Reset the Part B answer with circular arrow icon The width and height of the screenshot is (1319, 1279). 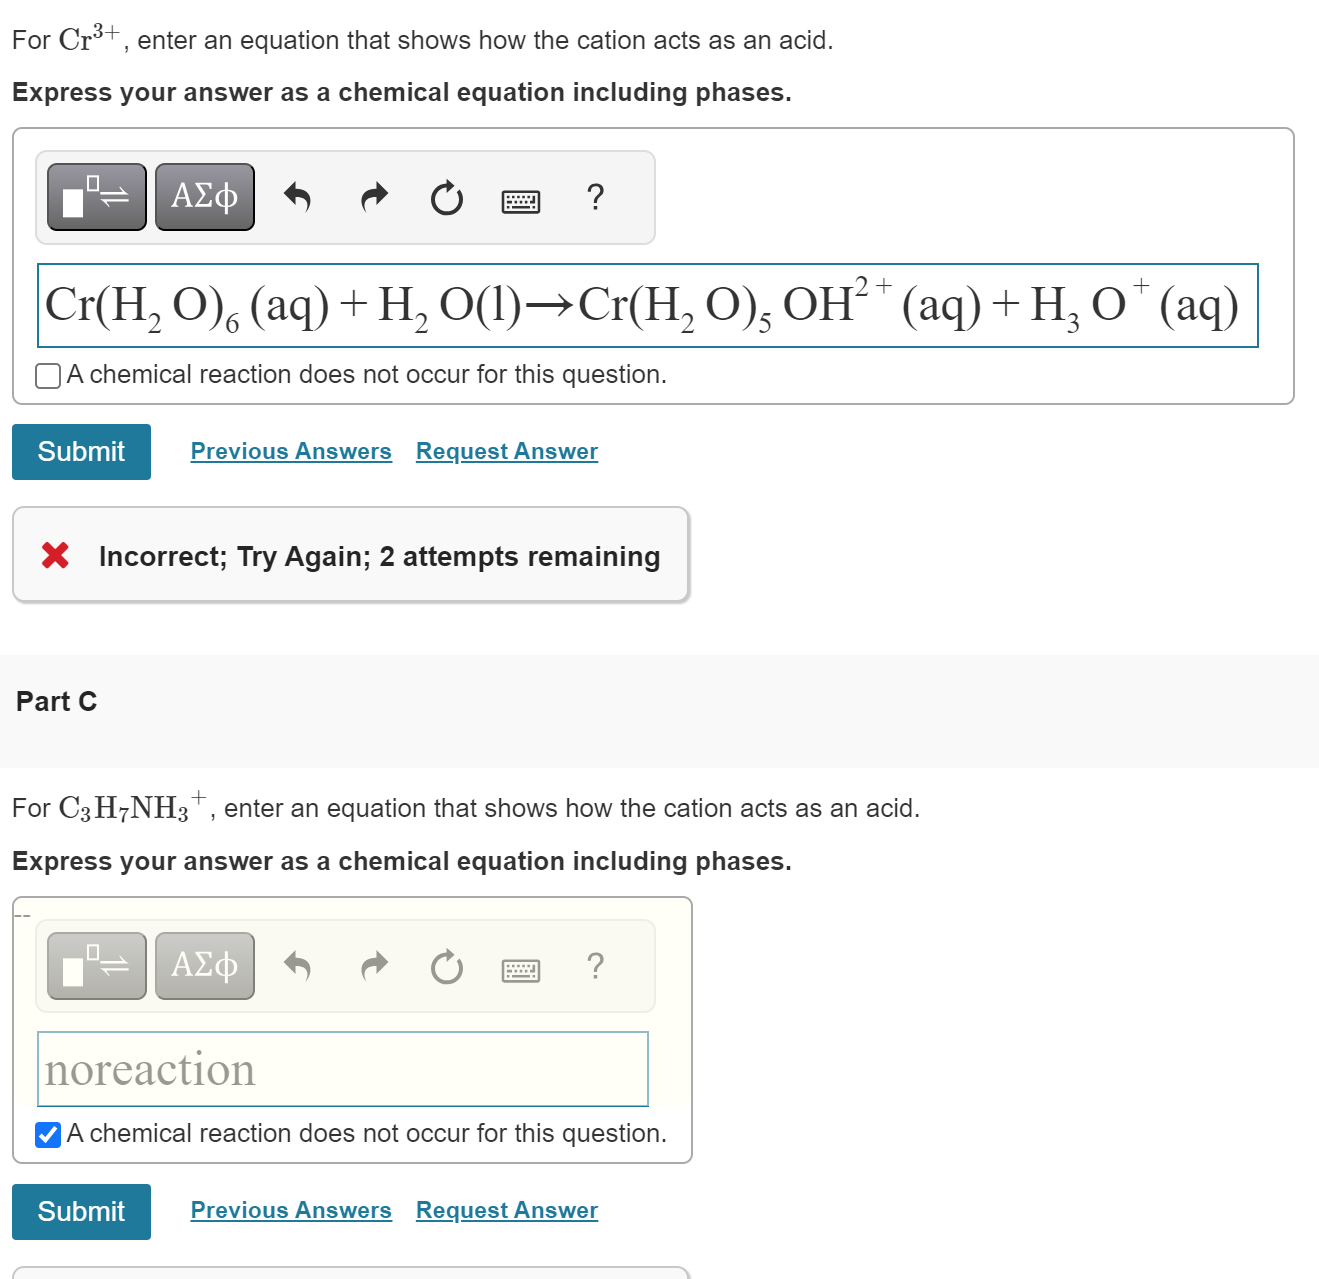pyautogui.click(x=446, y=198)
